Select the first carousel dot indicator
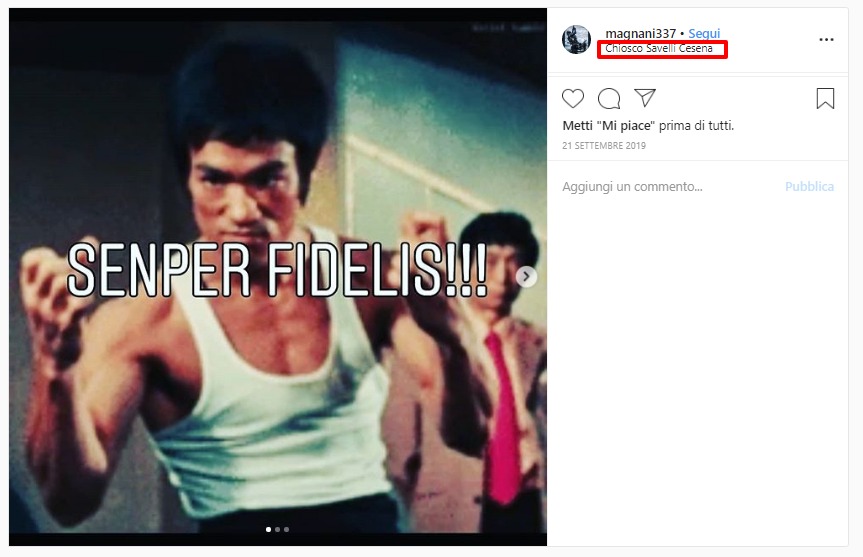Screen dimensions: 863x557 tap(268, 529)
